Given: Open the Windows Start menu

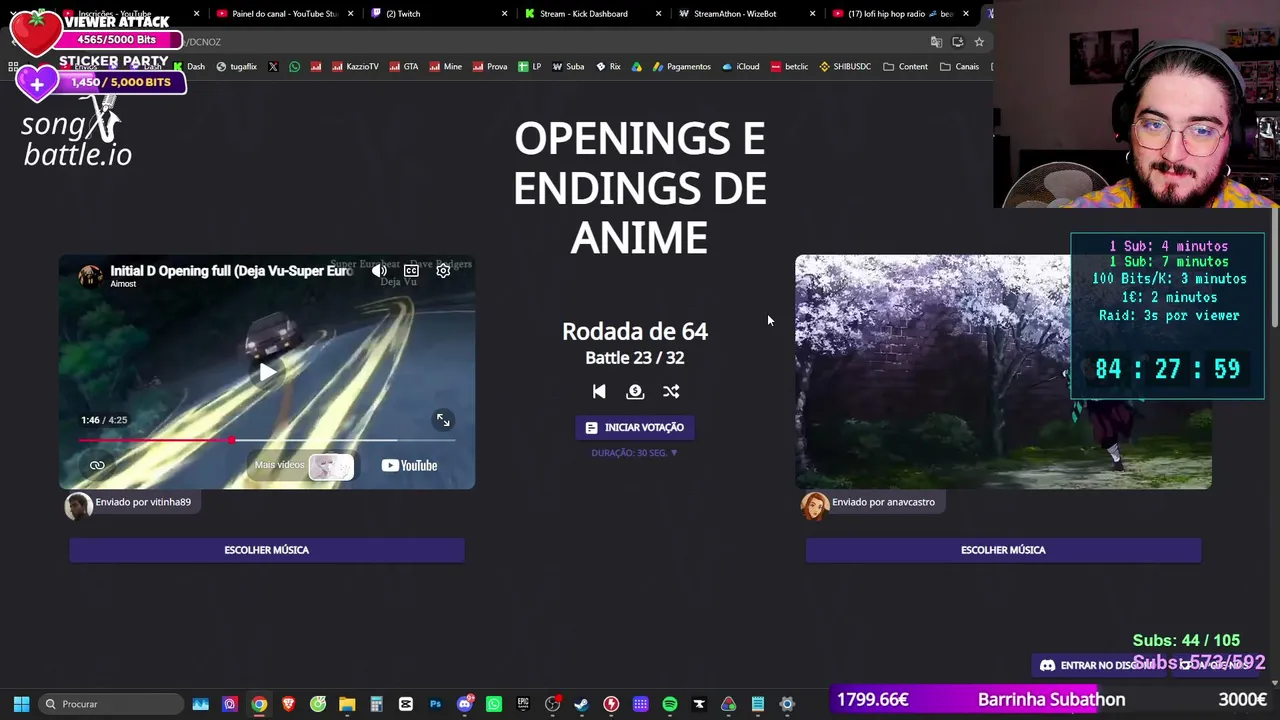Looking at the screenshot, I should pyautogui.click(x=21, y=704).
